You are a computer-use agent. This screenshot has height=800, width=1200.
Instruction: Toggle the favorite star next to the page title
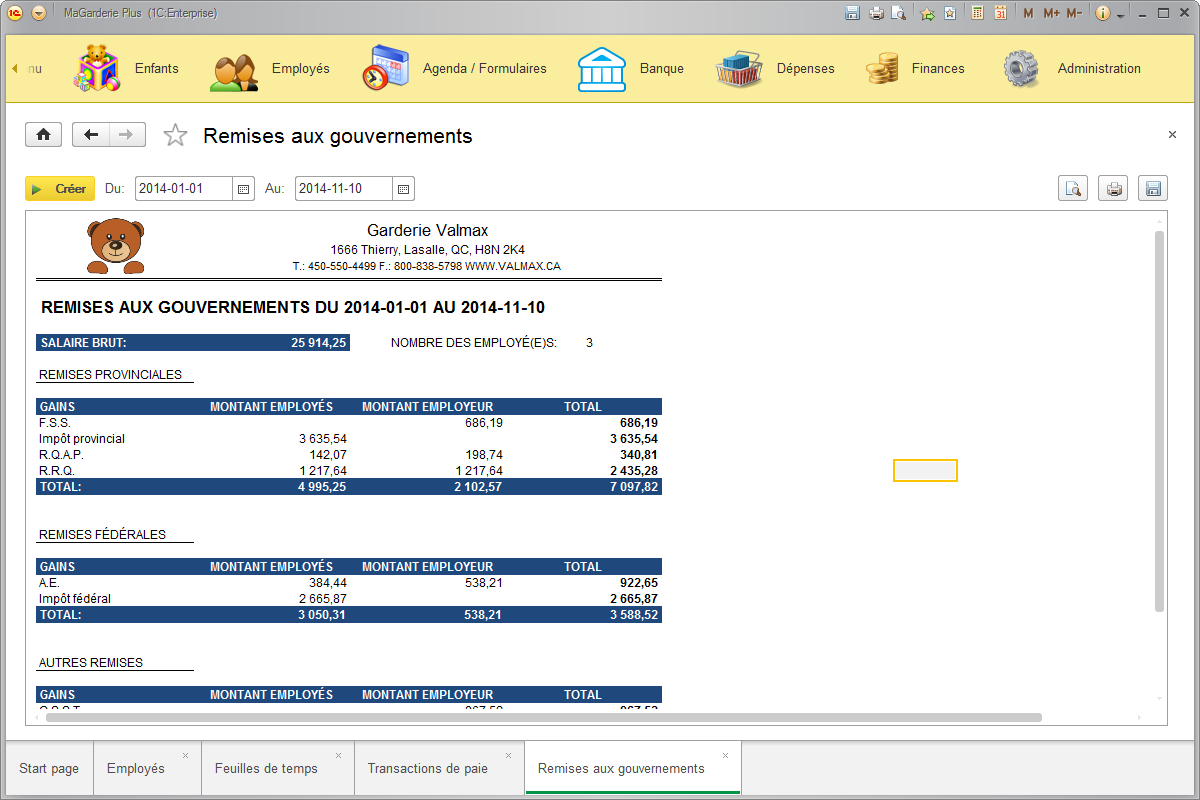(175, 134)
